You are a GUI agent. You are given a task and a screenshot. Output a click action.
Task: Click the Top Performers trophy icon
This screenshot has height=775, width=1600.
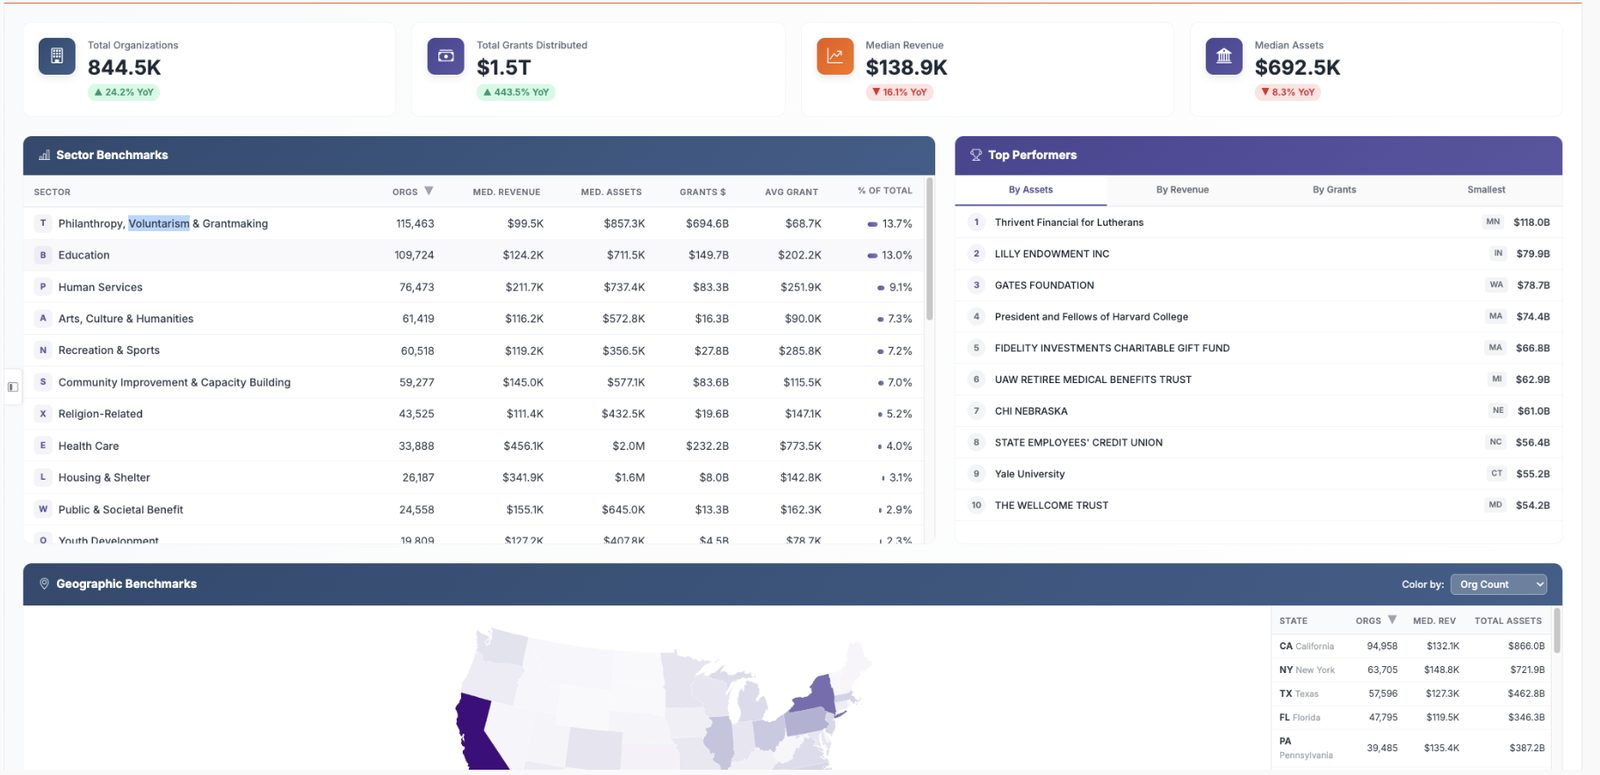[x=976, y=155]
